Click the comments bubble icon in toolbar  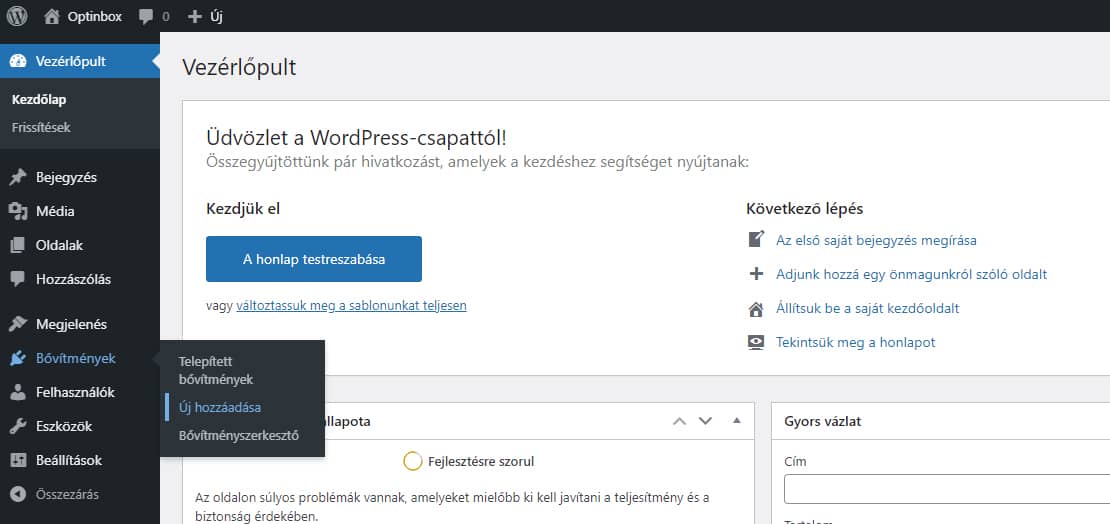147,16
